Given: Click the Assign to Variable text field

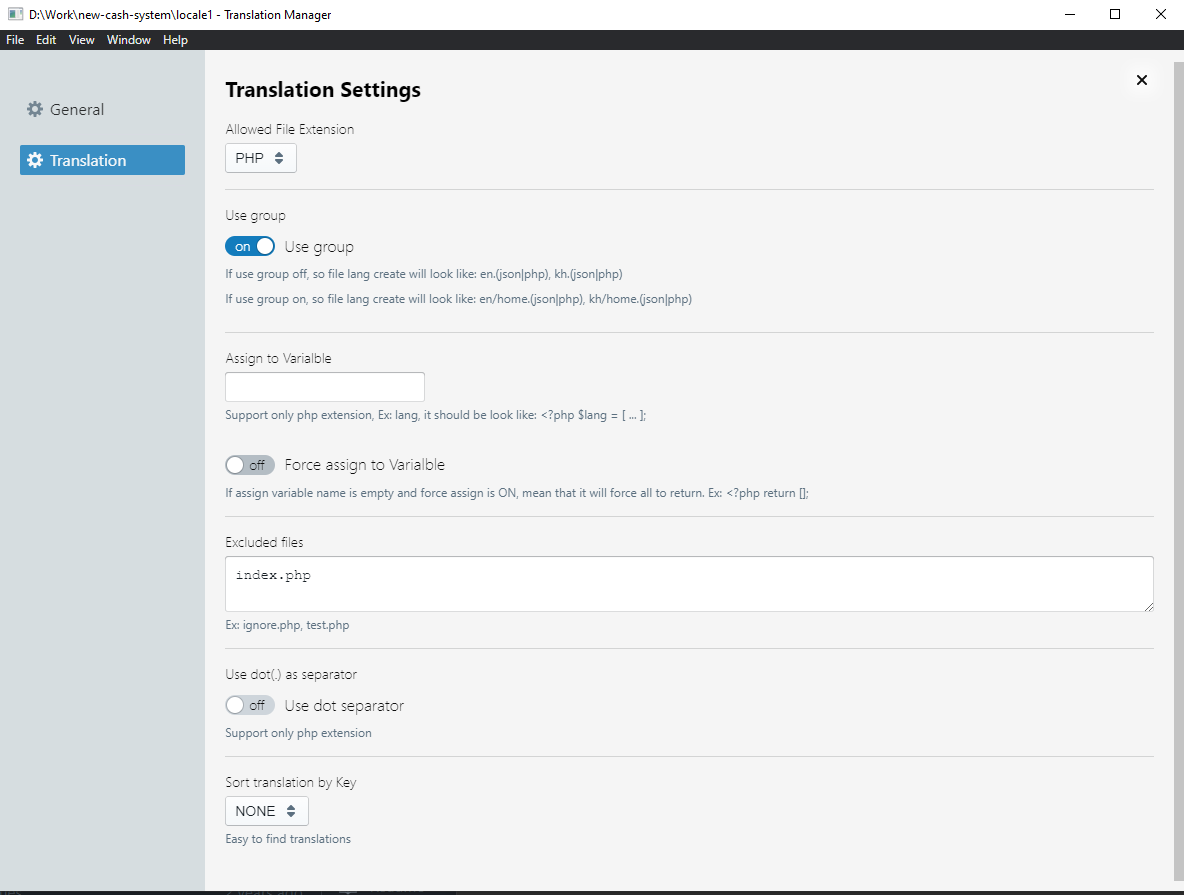Looking at the screenshot, I should coord(325,387).
